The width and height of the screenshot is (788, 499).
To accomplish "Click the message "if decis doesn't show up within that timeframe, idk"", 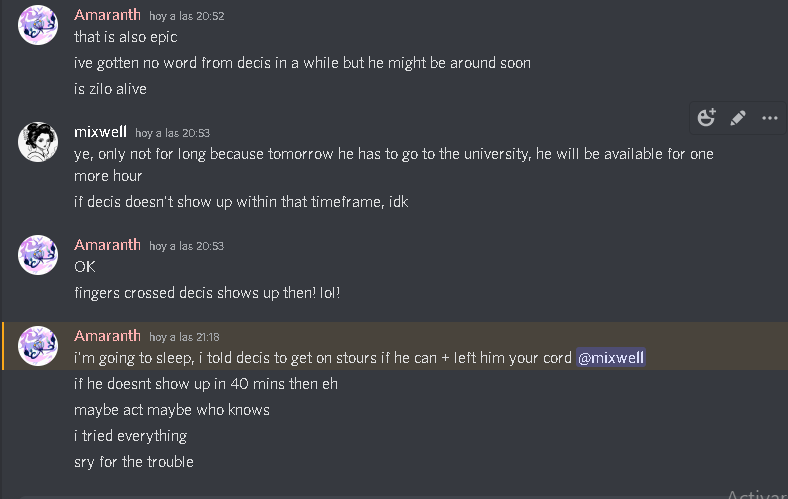I will click(x=241, y=201).
